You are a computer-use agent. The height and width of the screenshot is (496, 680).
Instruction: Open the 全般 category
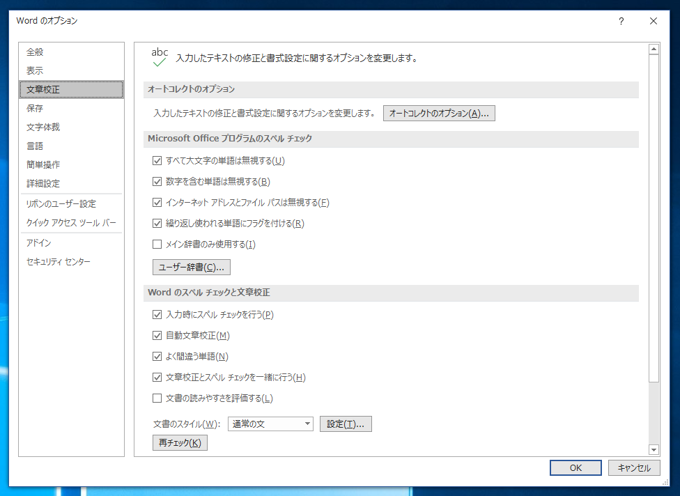[x=71, y=52]
